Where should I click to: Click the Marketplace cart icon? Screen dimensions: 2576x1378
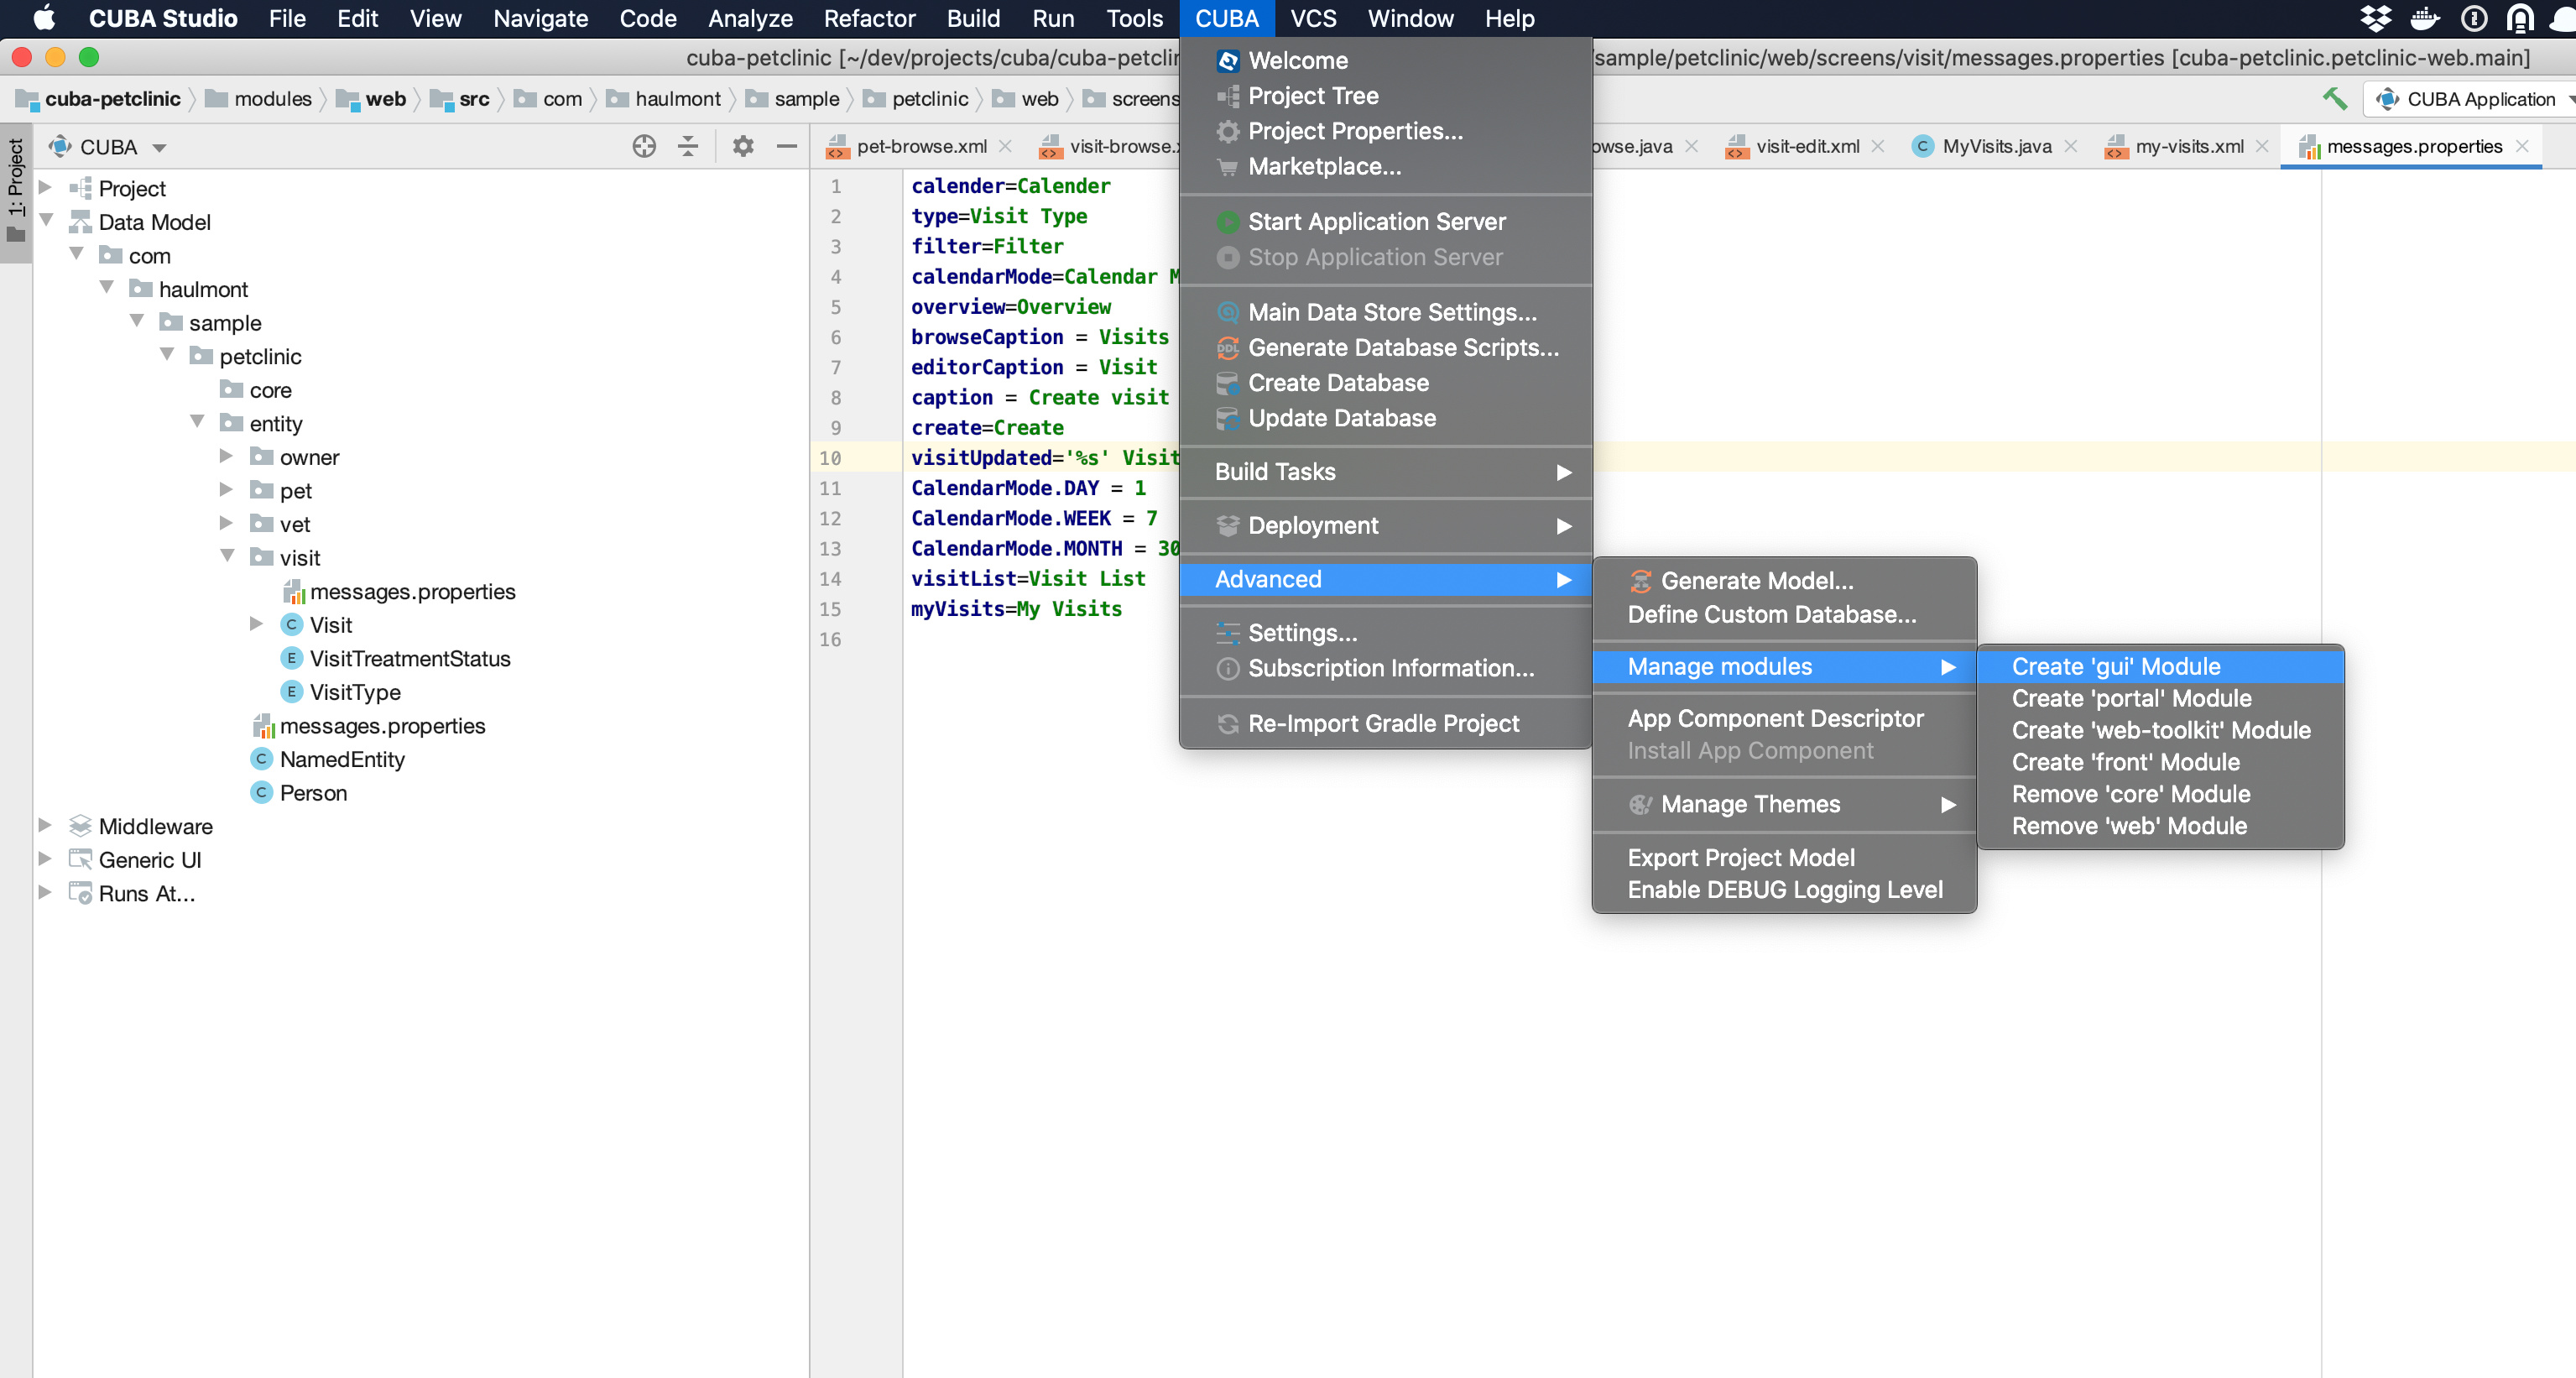pos(1228,167)
